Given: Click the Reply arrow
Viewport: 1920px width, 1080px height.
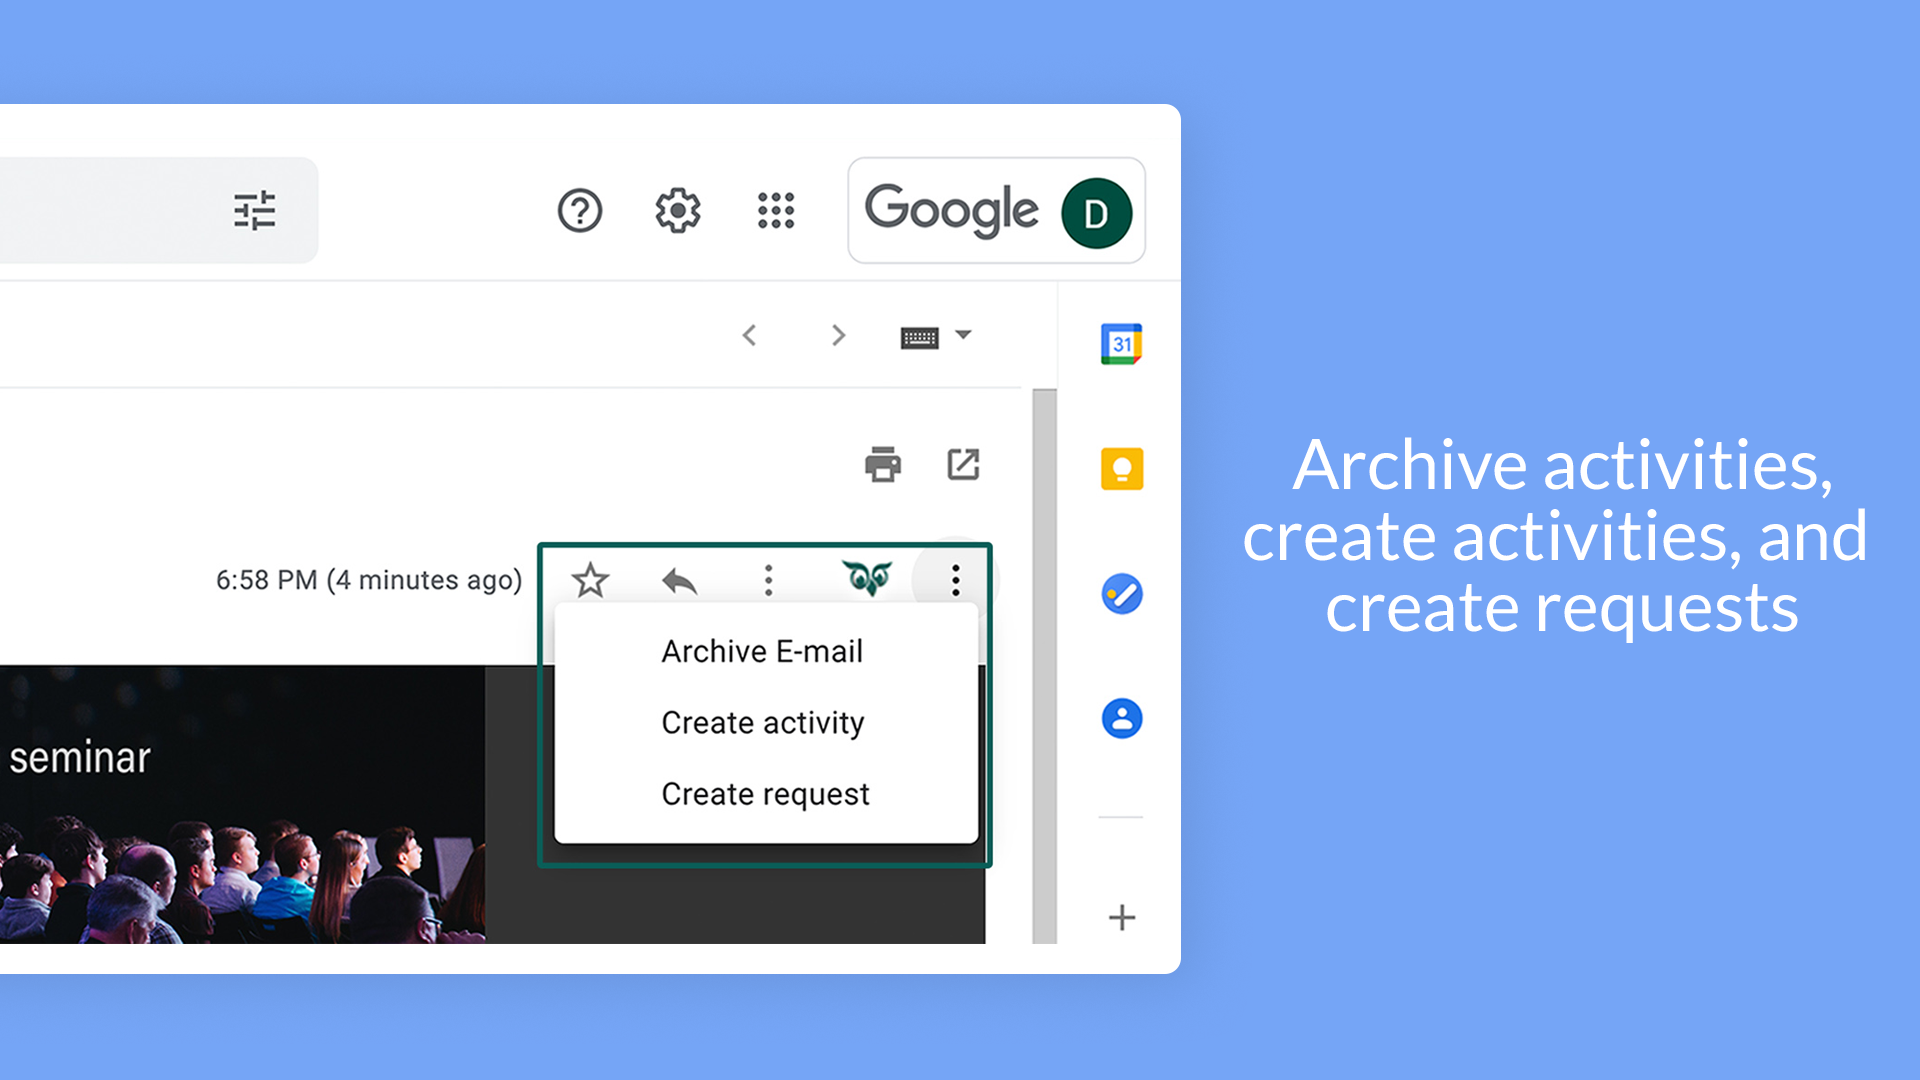Looking at the screenshot, I should 679,580.
